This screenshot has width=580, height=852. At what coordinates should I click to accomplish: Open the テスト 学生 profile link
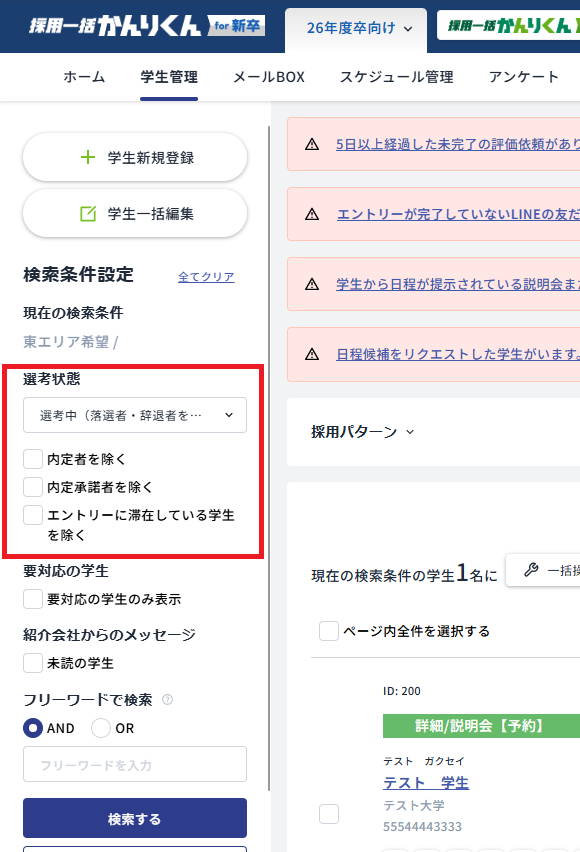pyautogui.click(x=426, y=782)
